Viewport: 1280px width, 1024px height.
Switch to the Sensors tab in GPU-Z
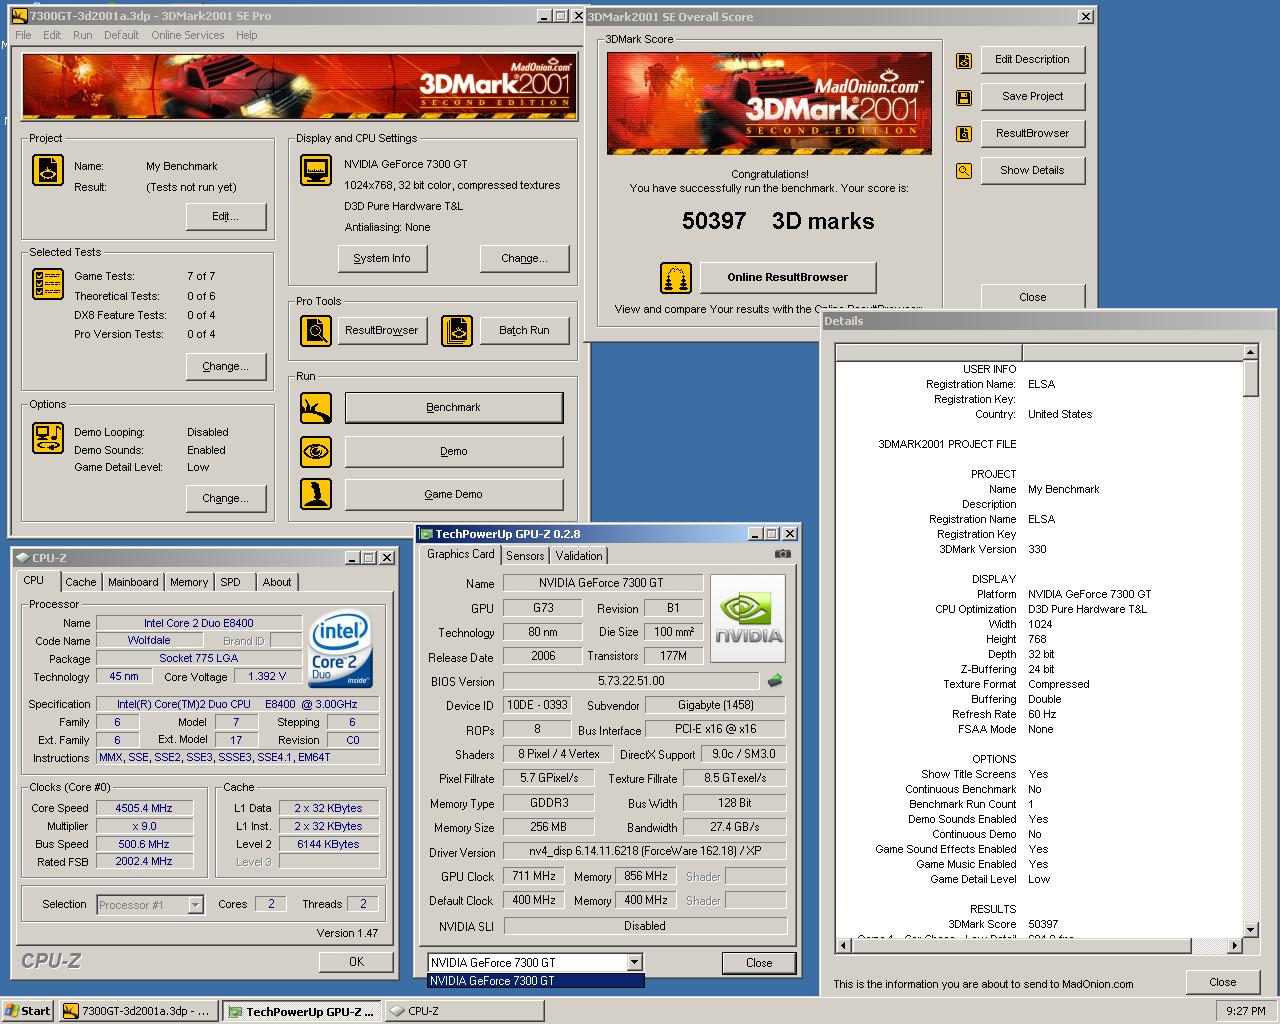(x=525, y=556)
